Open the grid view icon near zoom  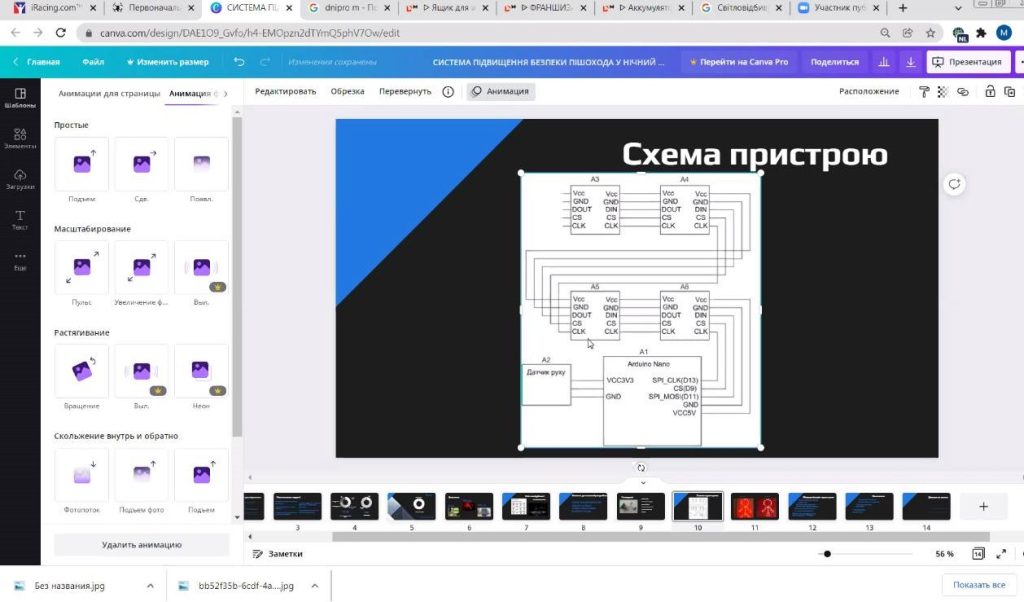click(x=978, y=554)
